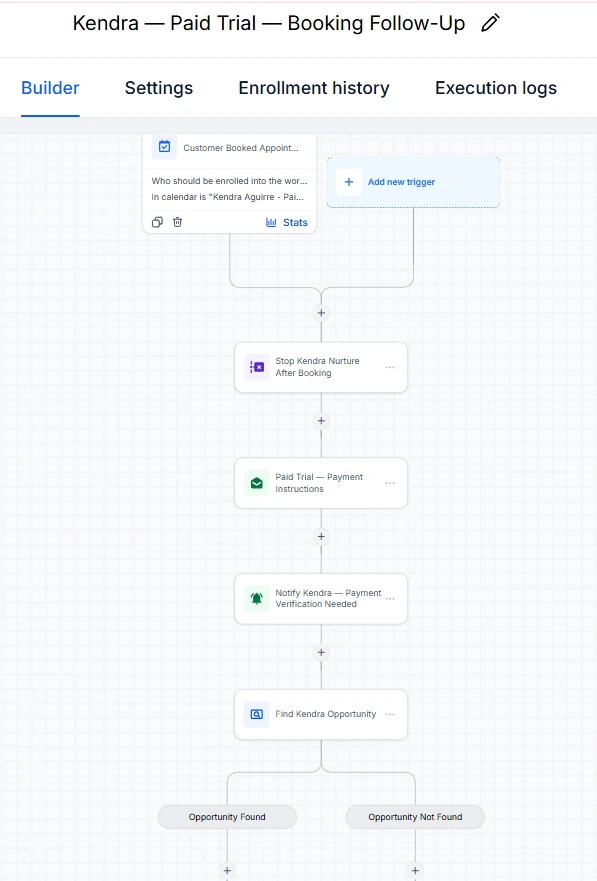Click the "In calendar is Kendra Aguirre" filter text
The height and width of the screenshot is (881, 597).
coord(227,197)
